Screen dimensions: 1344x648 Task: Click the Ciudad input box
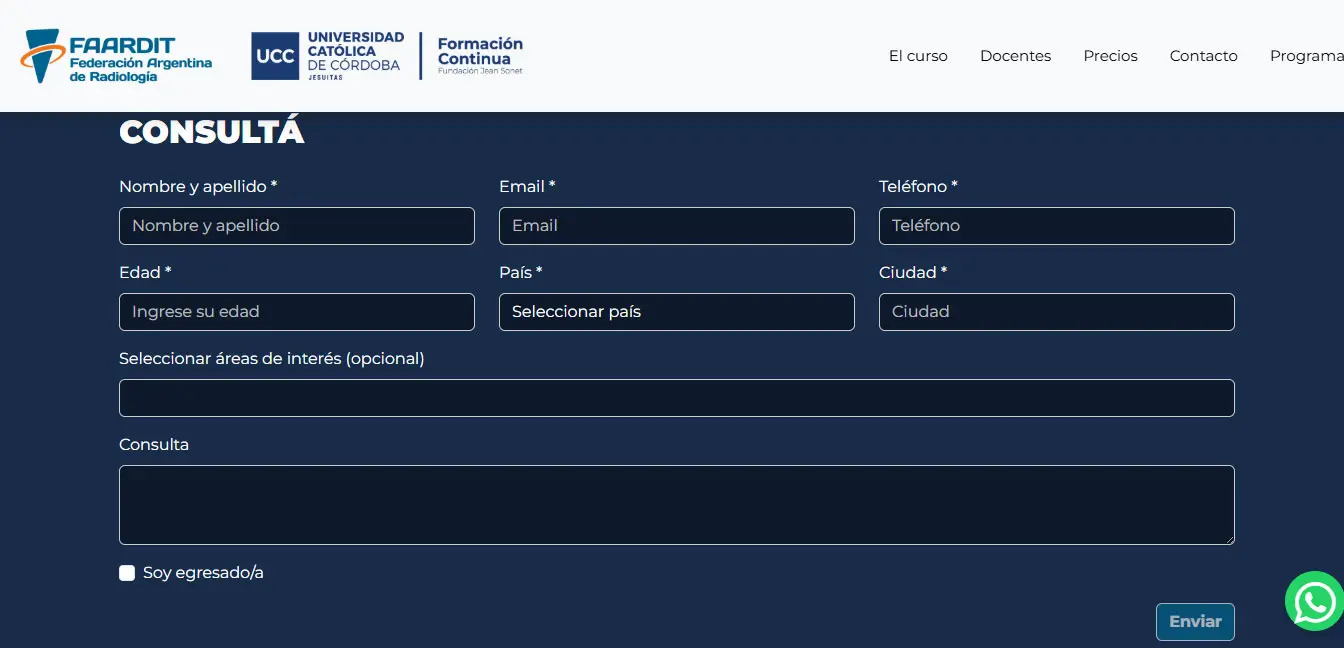[1057, 312]
